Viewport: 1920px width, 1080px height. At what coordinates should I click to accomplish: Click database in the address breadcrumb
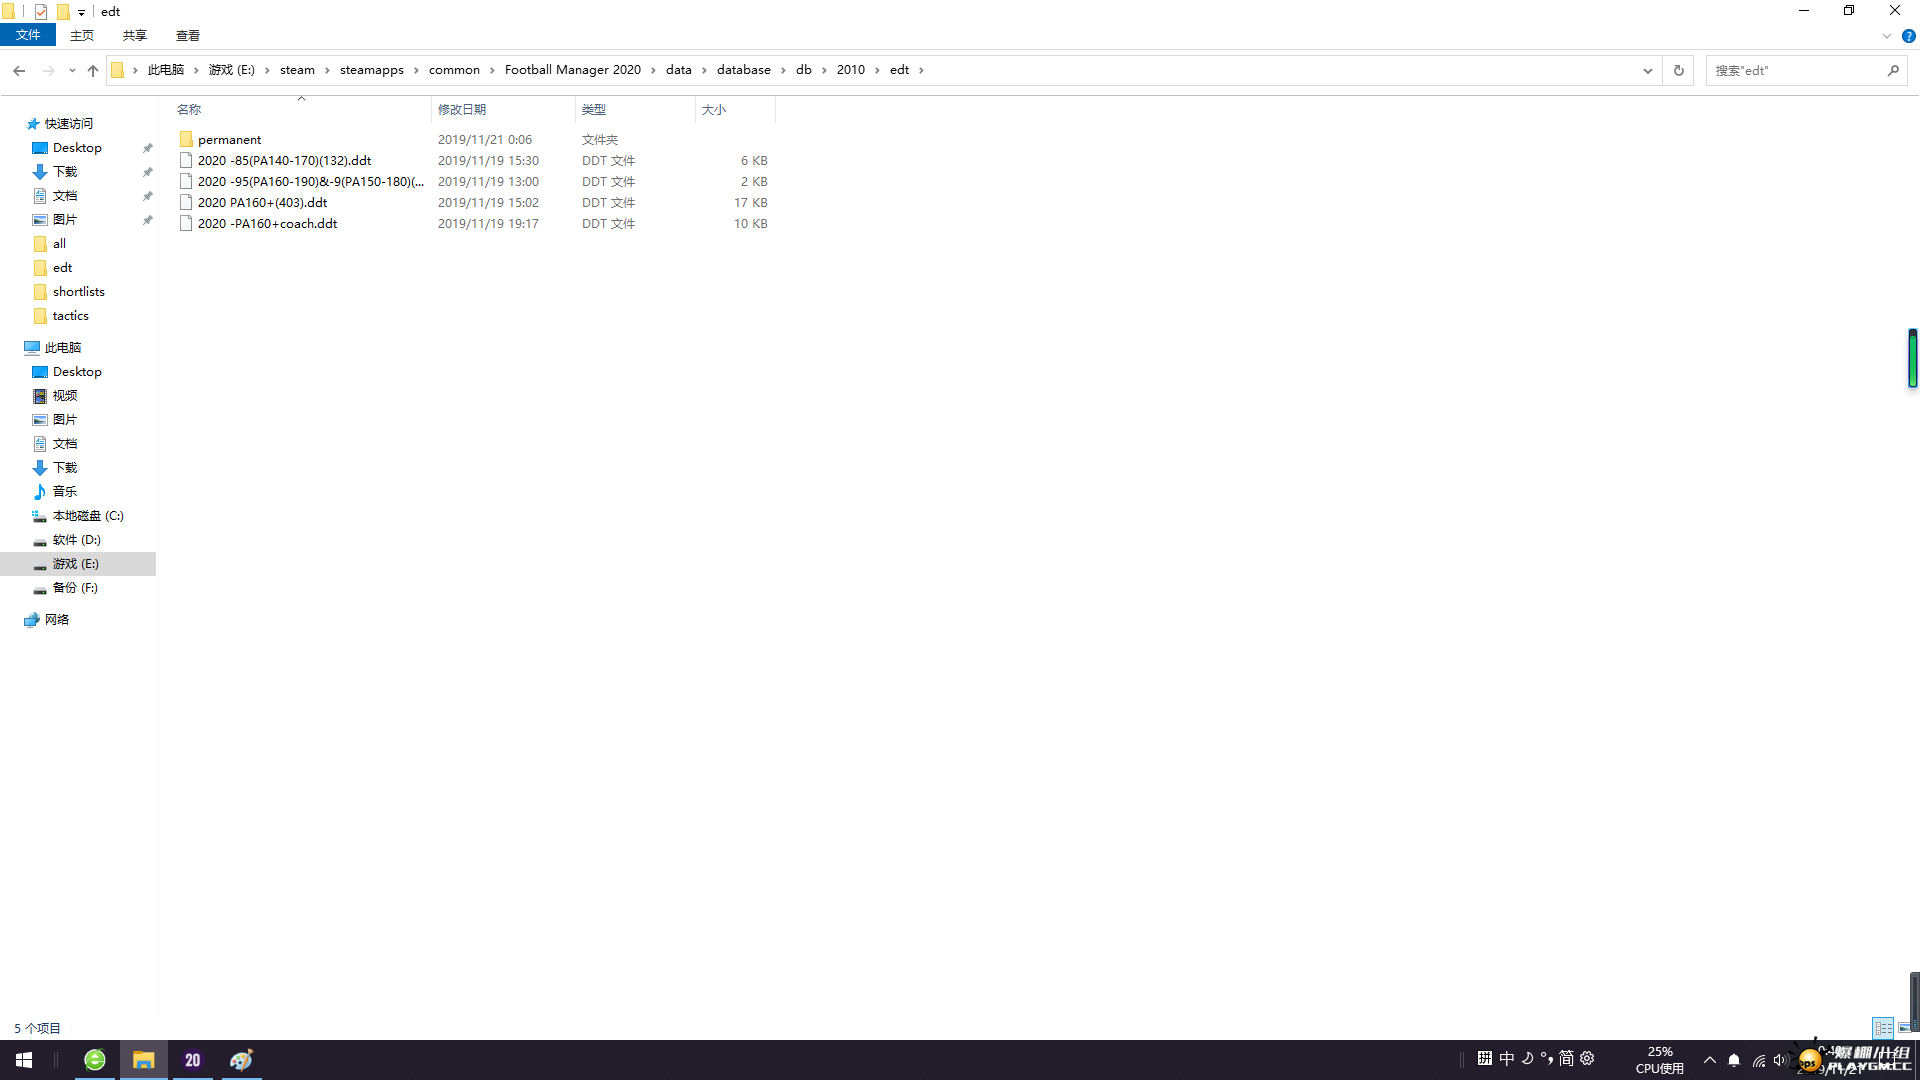point(744,70)
